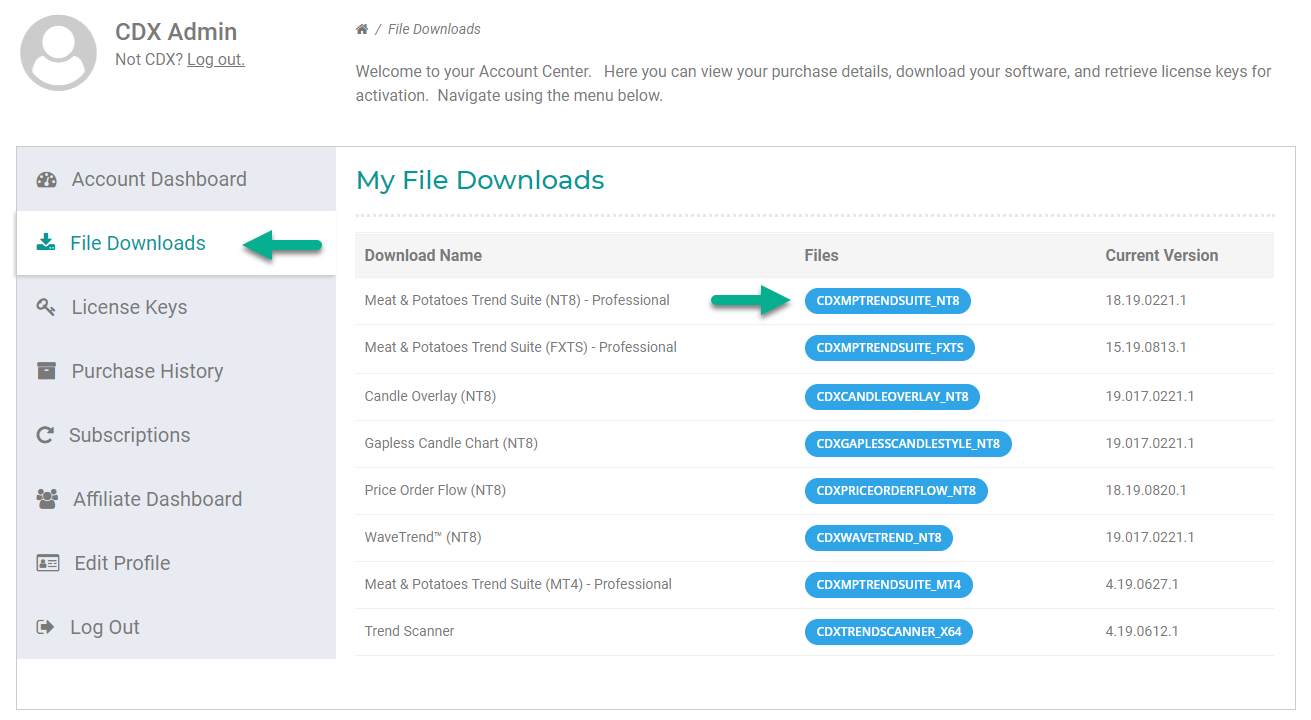Go to the License Keys section
This screenshot has height=720, width=1311.
pos(176,307)
